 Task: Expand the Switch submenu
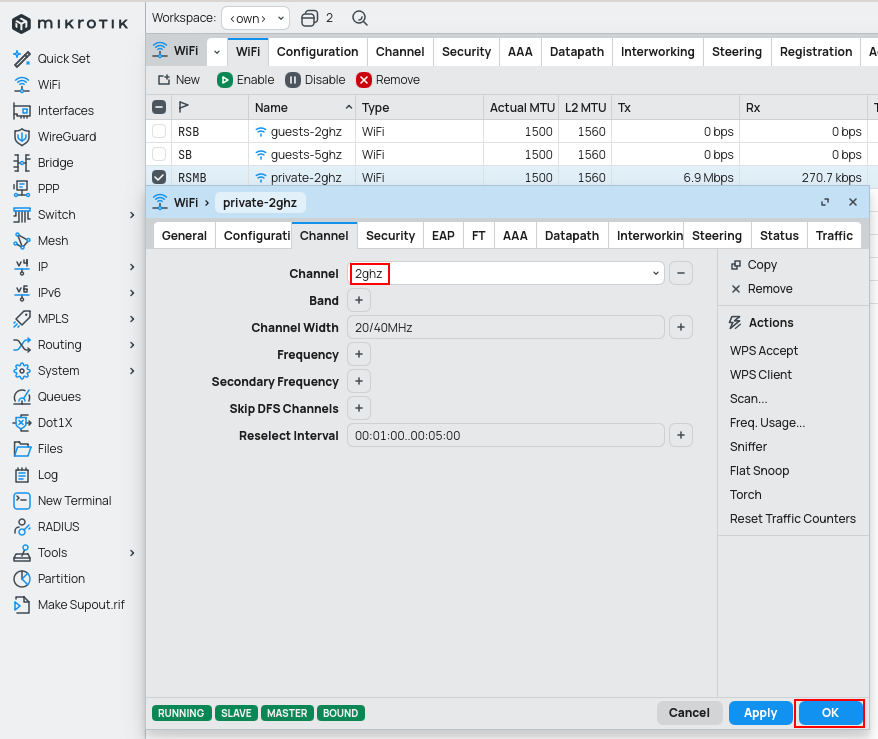pos(132,215)
